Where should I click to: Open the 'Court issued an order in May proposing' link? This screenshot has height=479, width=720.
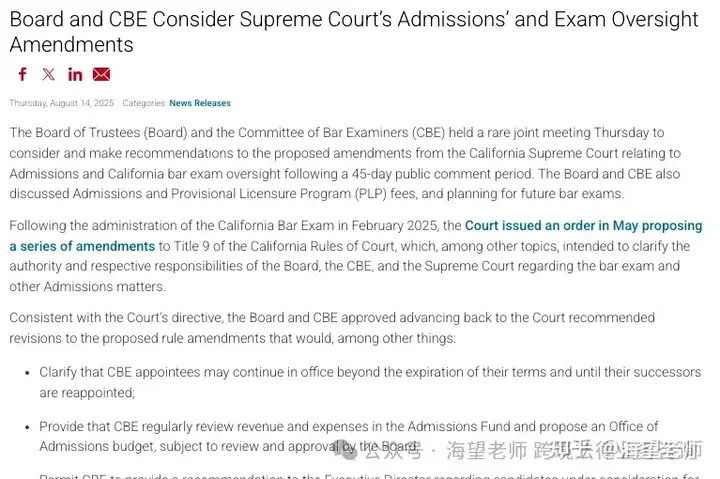tap(584, 225)
